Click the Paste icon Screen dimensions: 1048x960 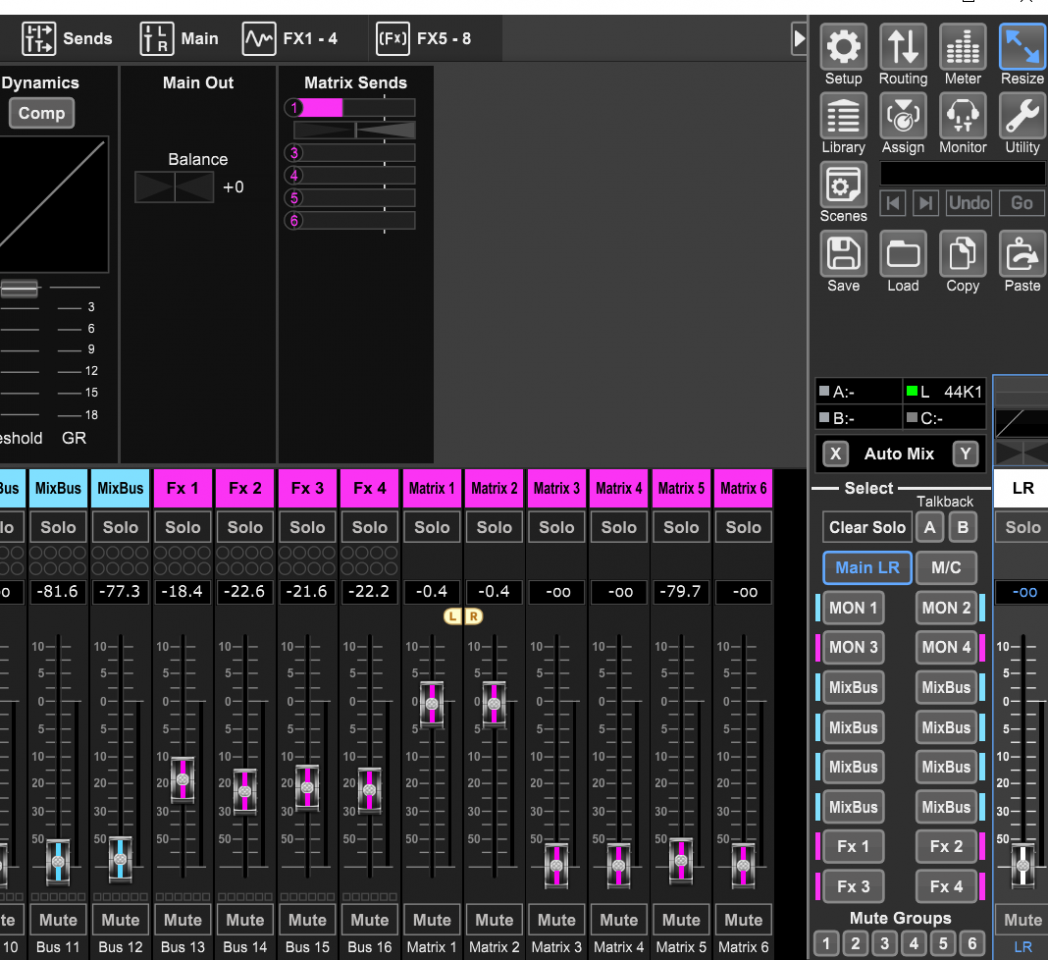pyautogui.click(x=1022, y=254)
